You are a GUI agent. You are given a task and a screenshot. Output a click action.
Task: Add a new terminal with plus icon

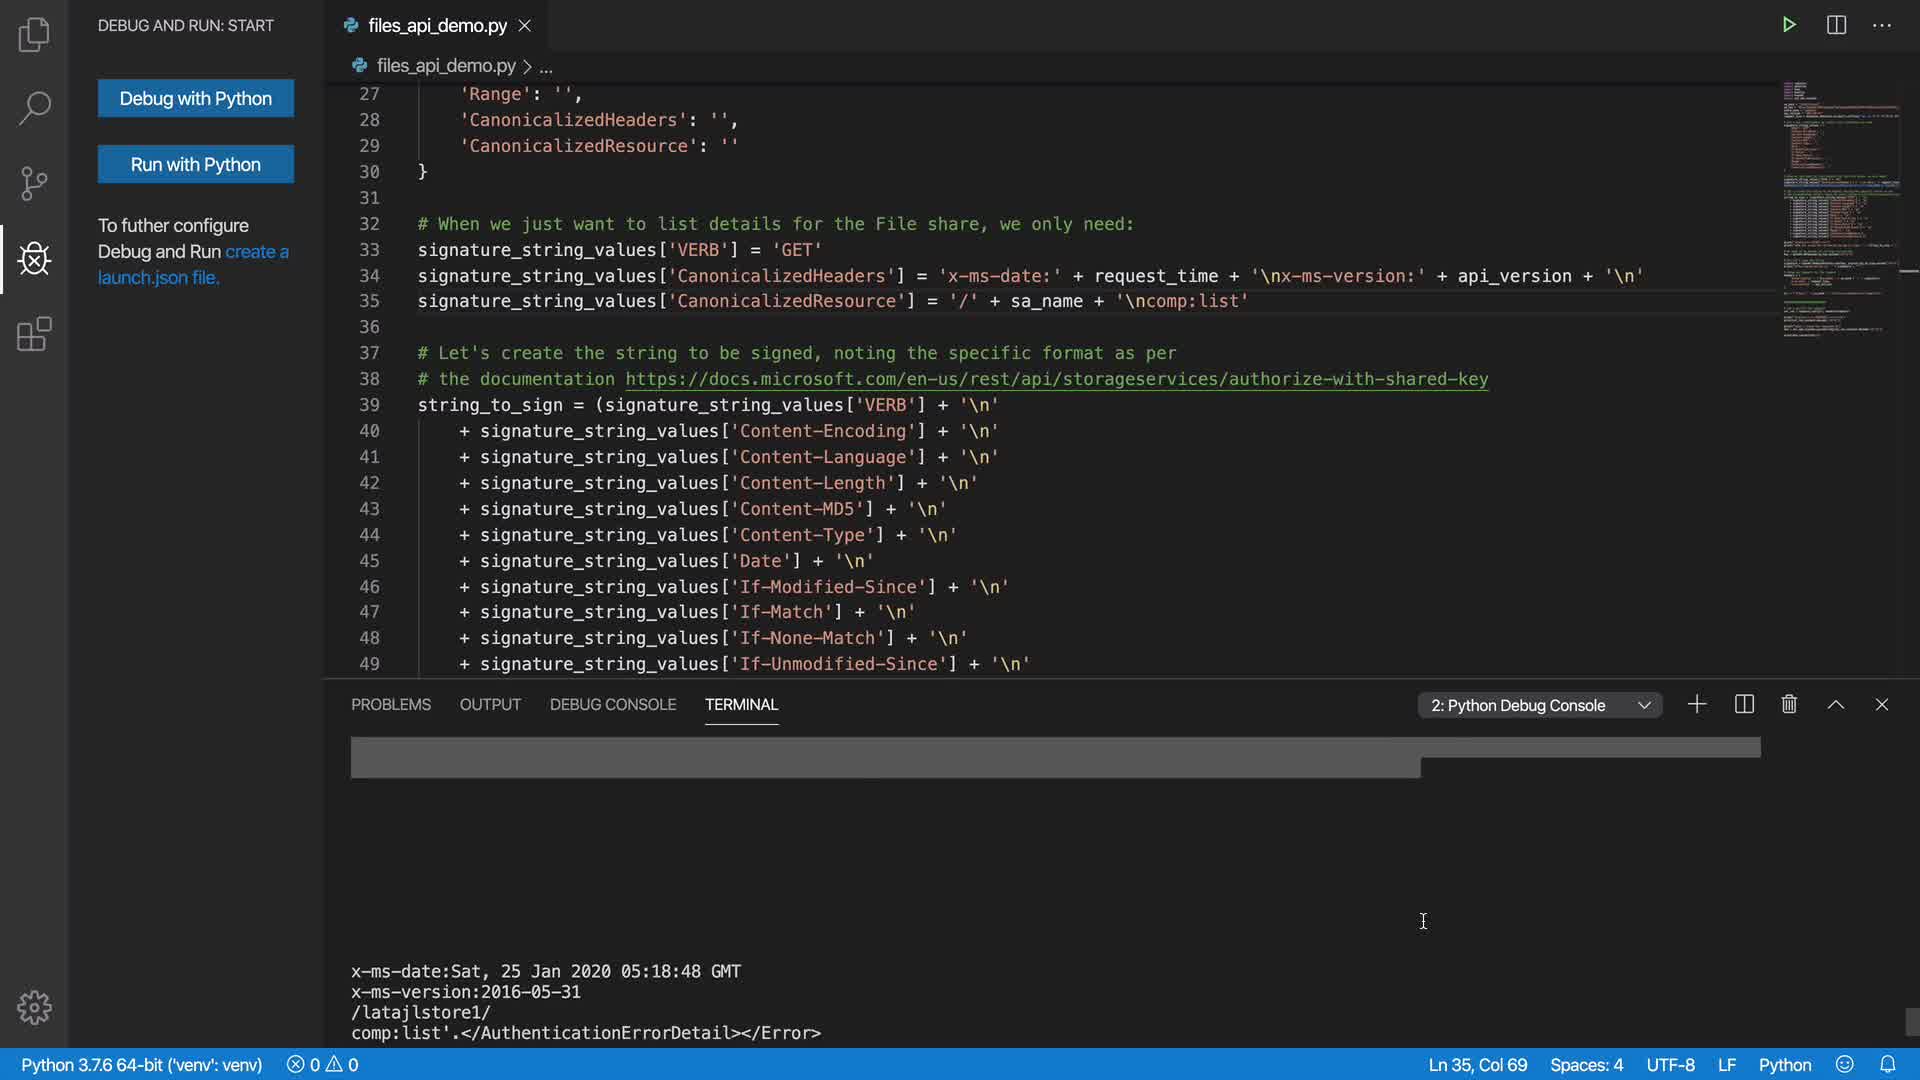(1697, 705)
